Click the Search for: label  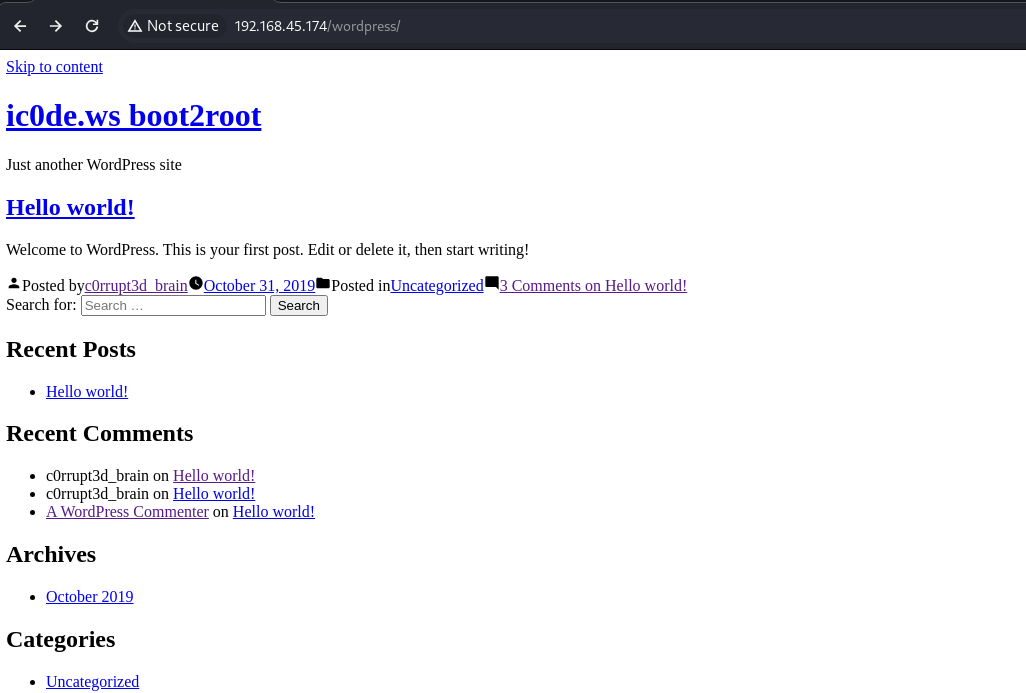click(41, 305)
